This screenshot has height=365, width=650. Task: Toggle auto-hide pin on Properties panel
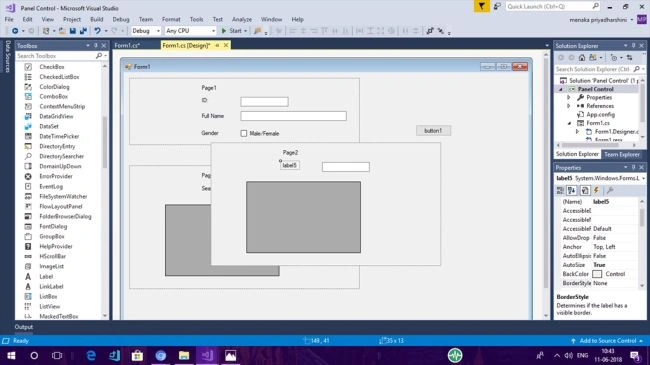coord(633,168)
